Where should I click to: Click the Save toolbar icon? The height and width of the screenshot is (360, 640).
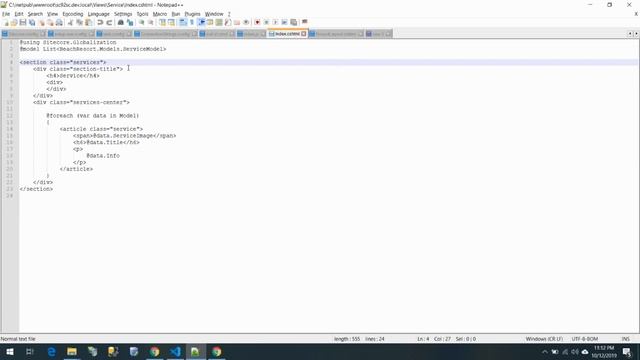23,22
